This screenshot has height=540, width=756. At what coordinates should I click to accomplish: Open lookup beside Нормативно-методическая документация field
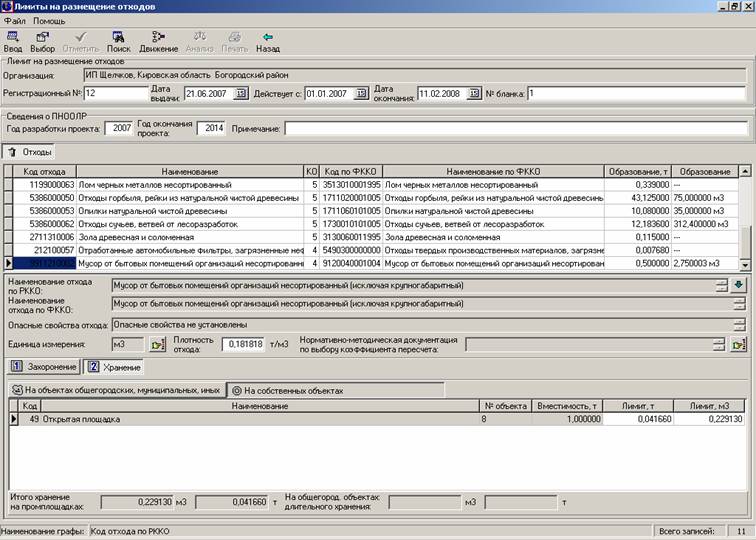click(739, 345)
